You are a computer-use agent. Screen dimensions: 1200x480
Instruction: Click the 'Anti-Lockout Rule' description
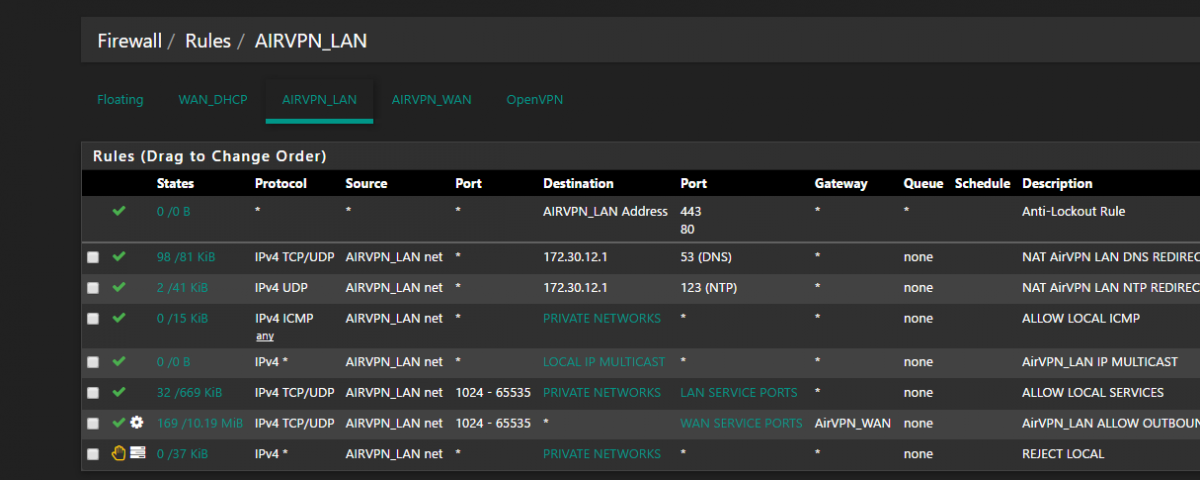(1074, 212)
